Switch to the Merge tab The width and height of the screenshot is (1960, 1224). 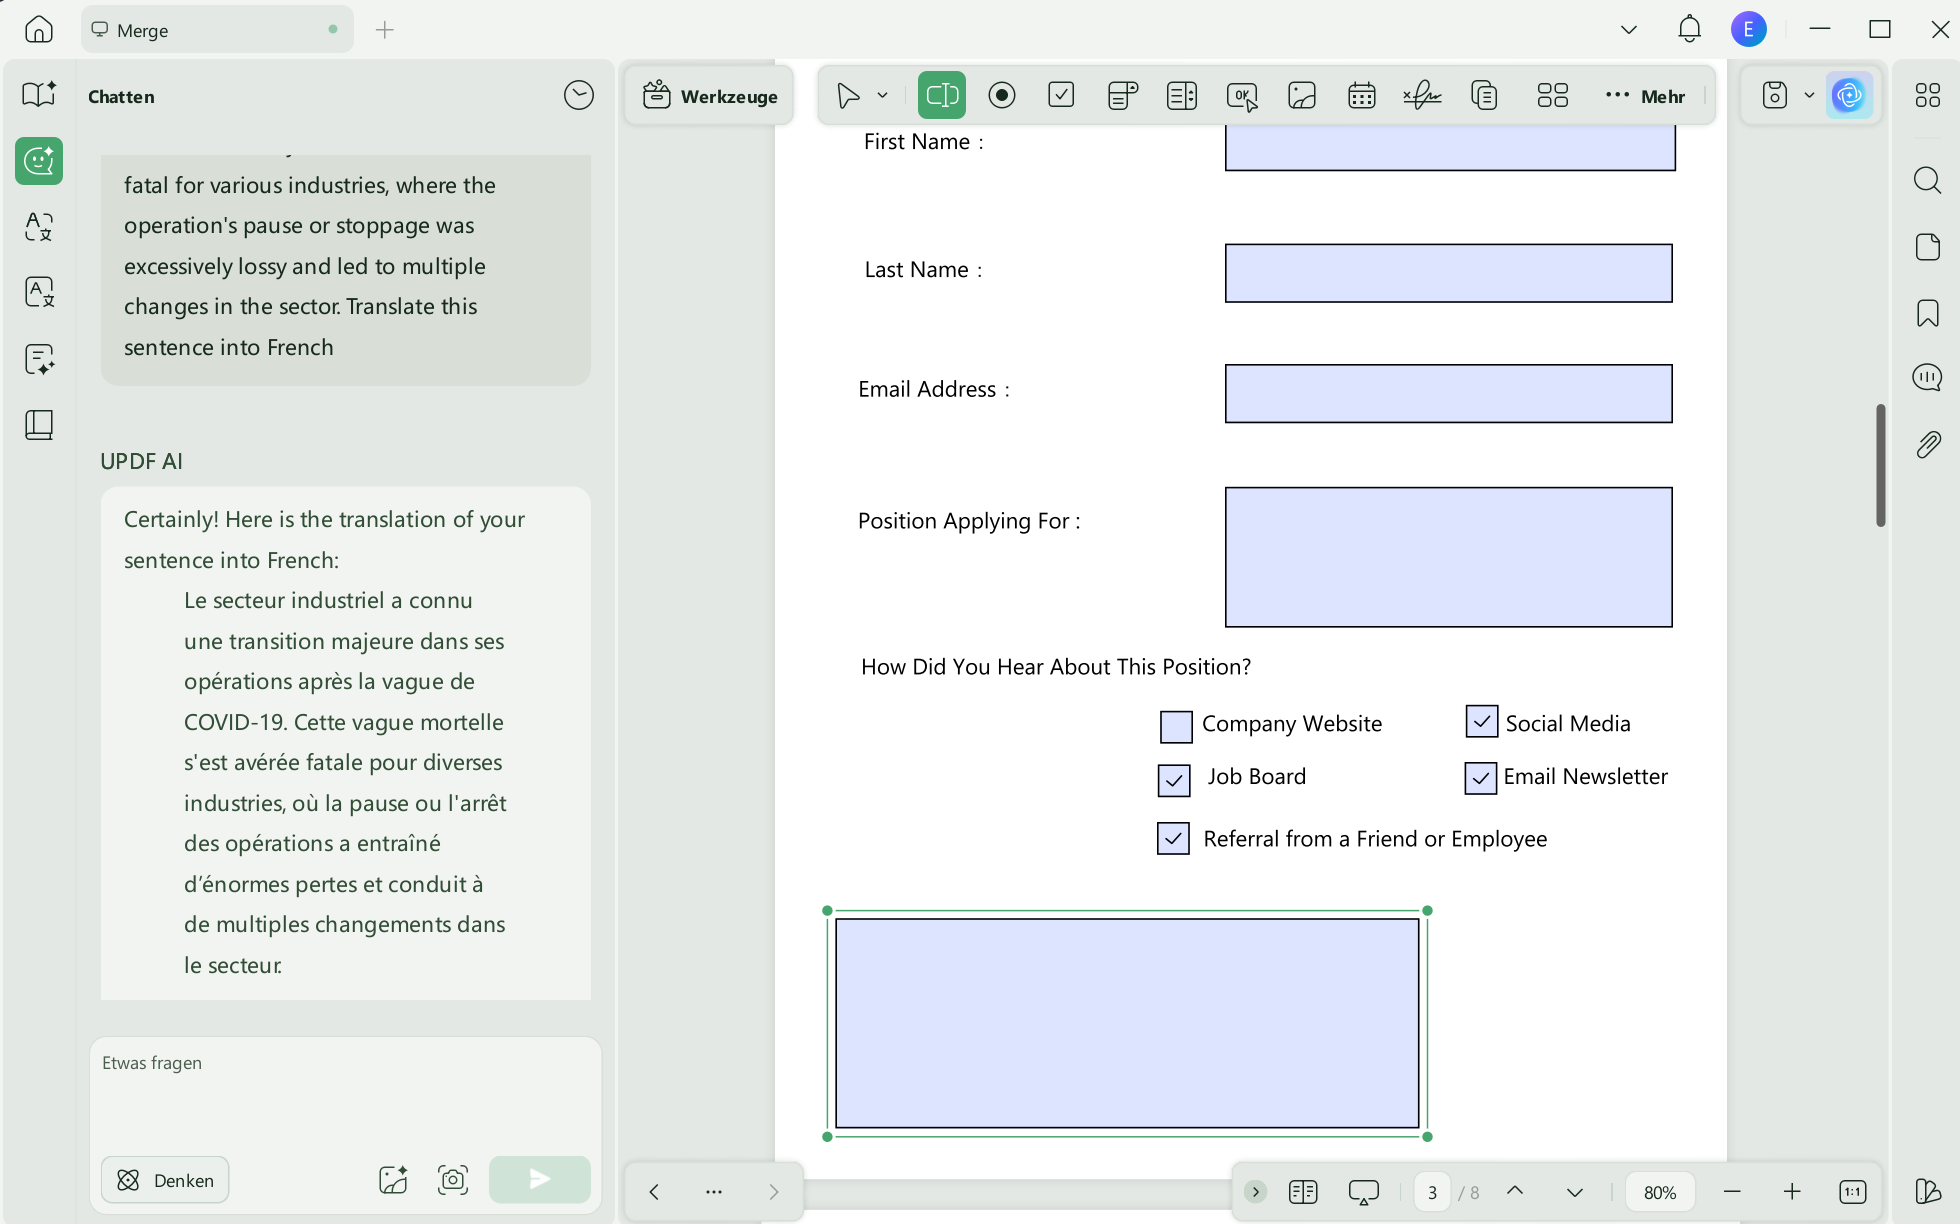pos(217,30)
